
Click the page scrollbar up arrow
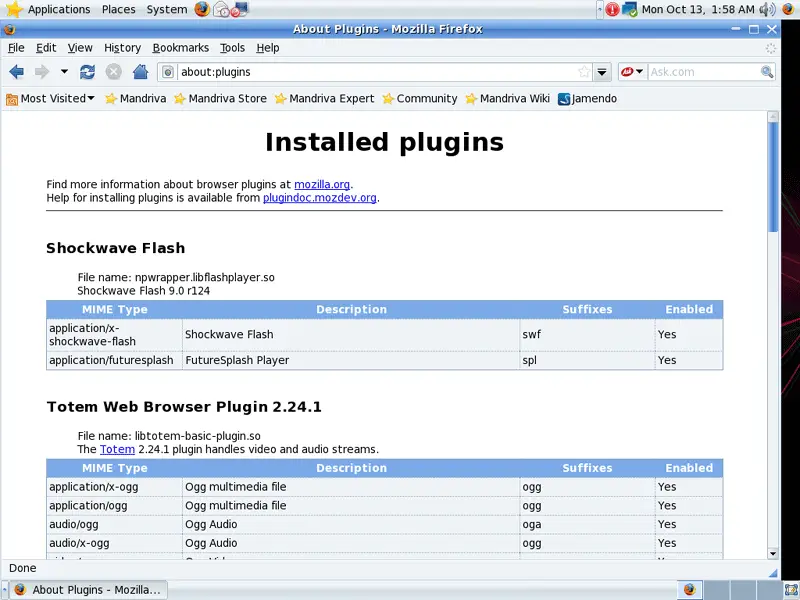(x=773, y=117)
